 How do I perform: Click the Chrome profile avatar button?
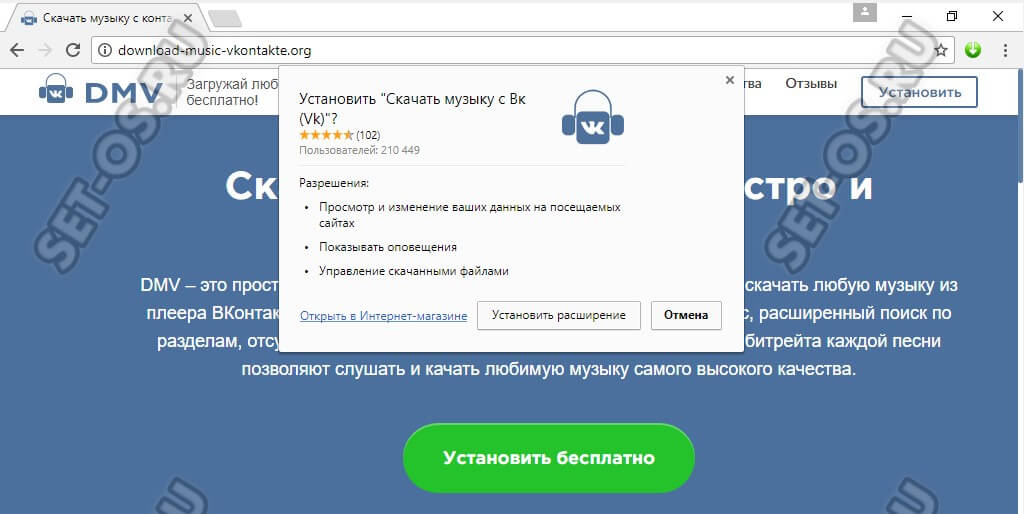point(865,12)
